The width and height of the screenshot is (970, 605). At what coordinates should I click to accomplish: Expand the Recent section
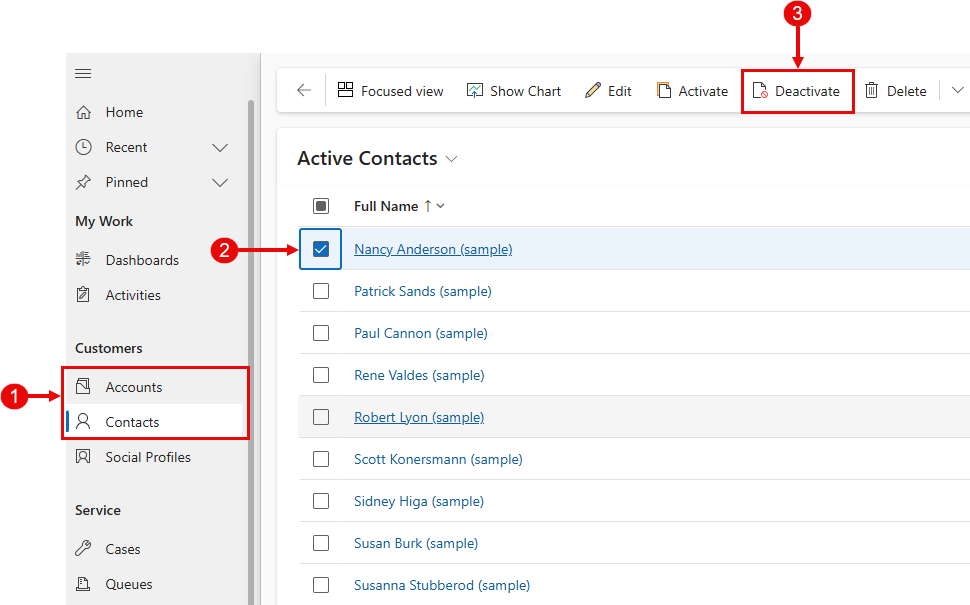(x=219, y=147)
